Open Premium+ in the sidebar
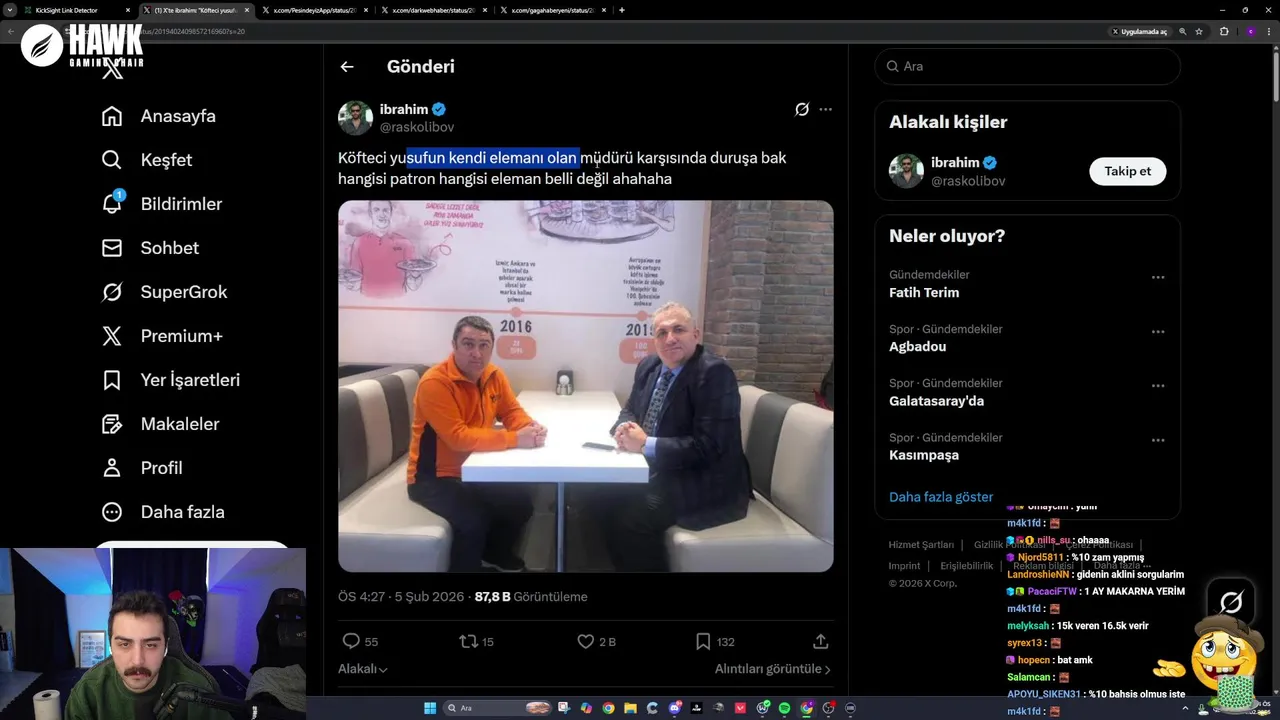This screenshot has height=720, width=1280. [x=162, y=336]
